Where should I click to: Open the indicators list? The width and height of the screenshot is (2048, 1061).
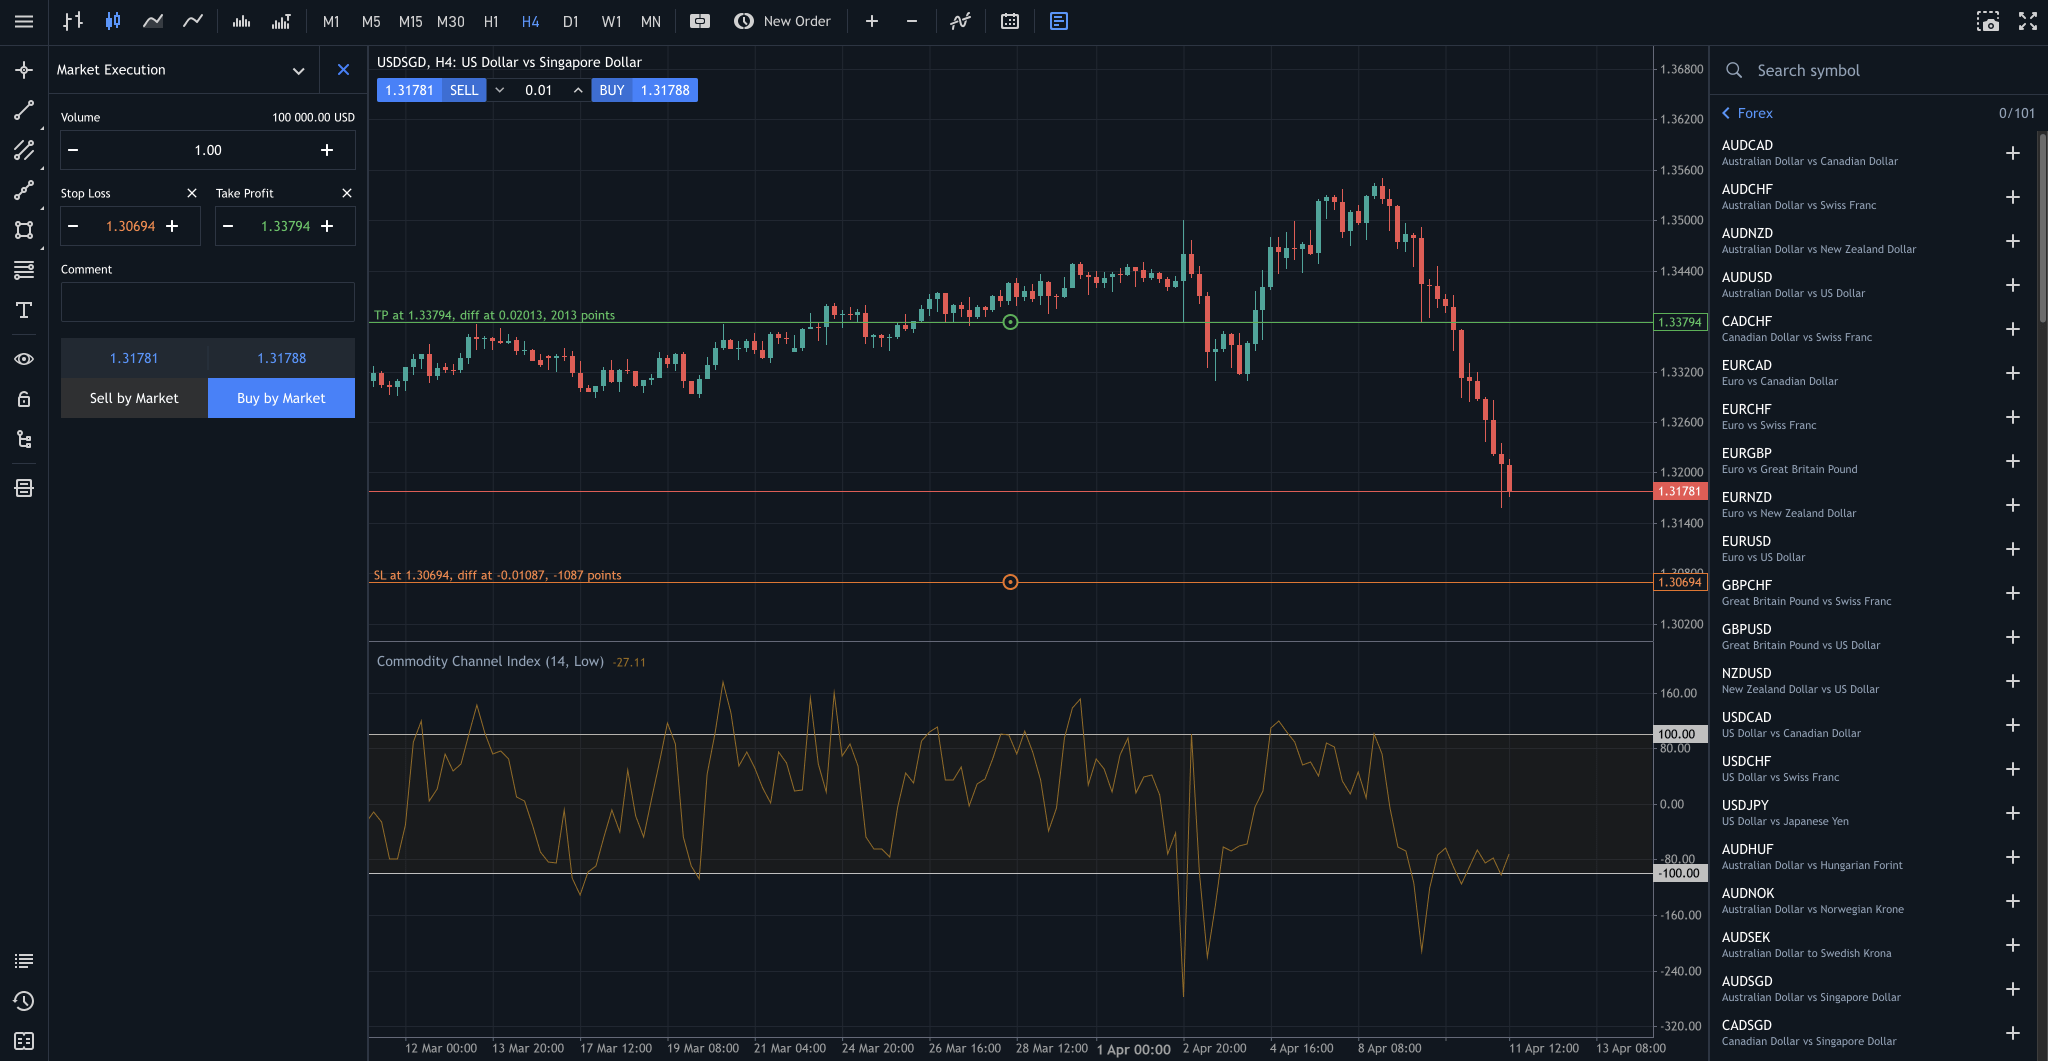click(x=960, y=20)
